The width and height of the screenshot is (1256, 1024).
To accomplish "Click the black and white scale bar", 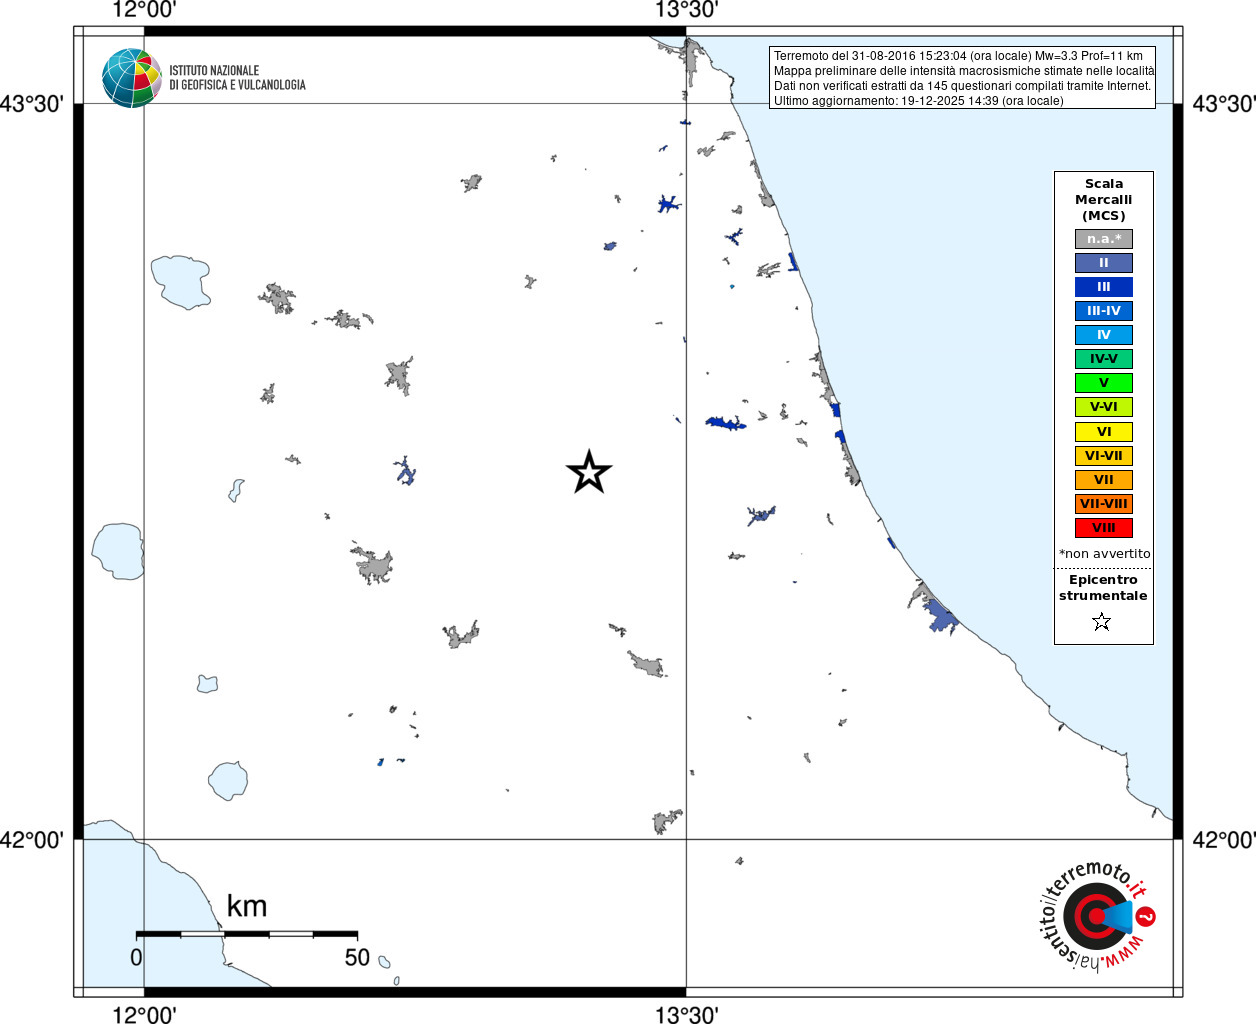I will (246, 934).
